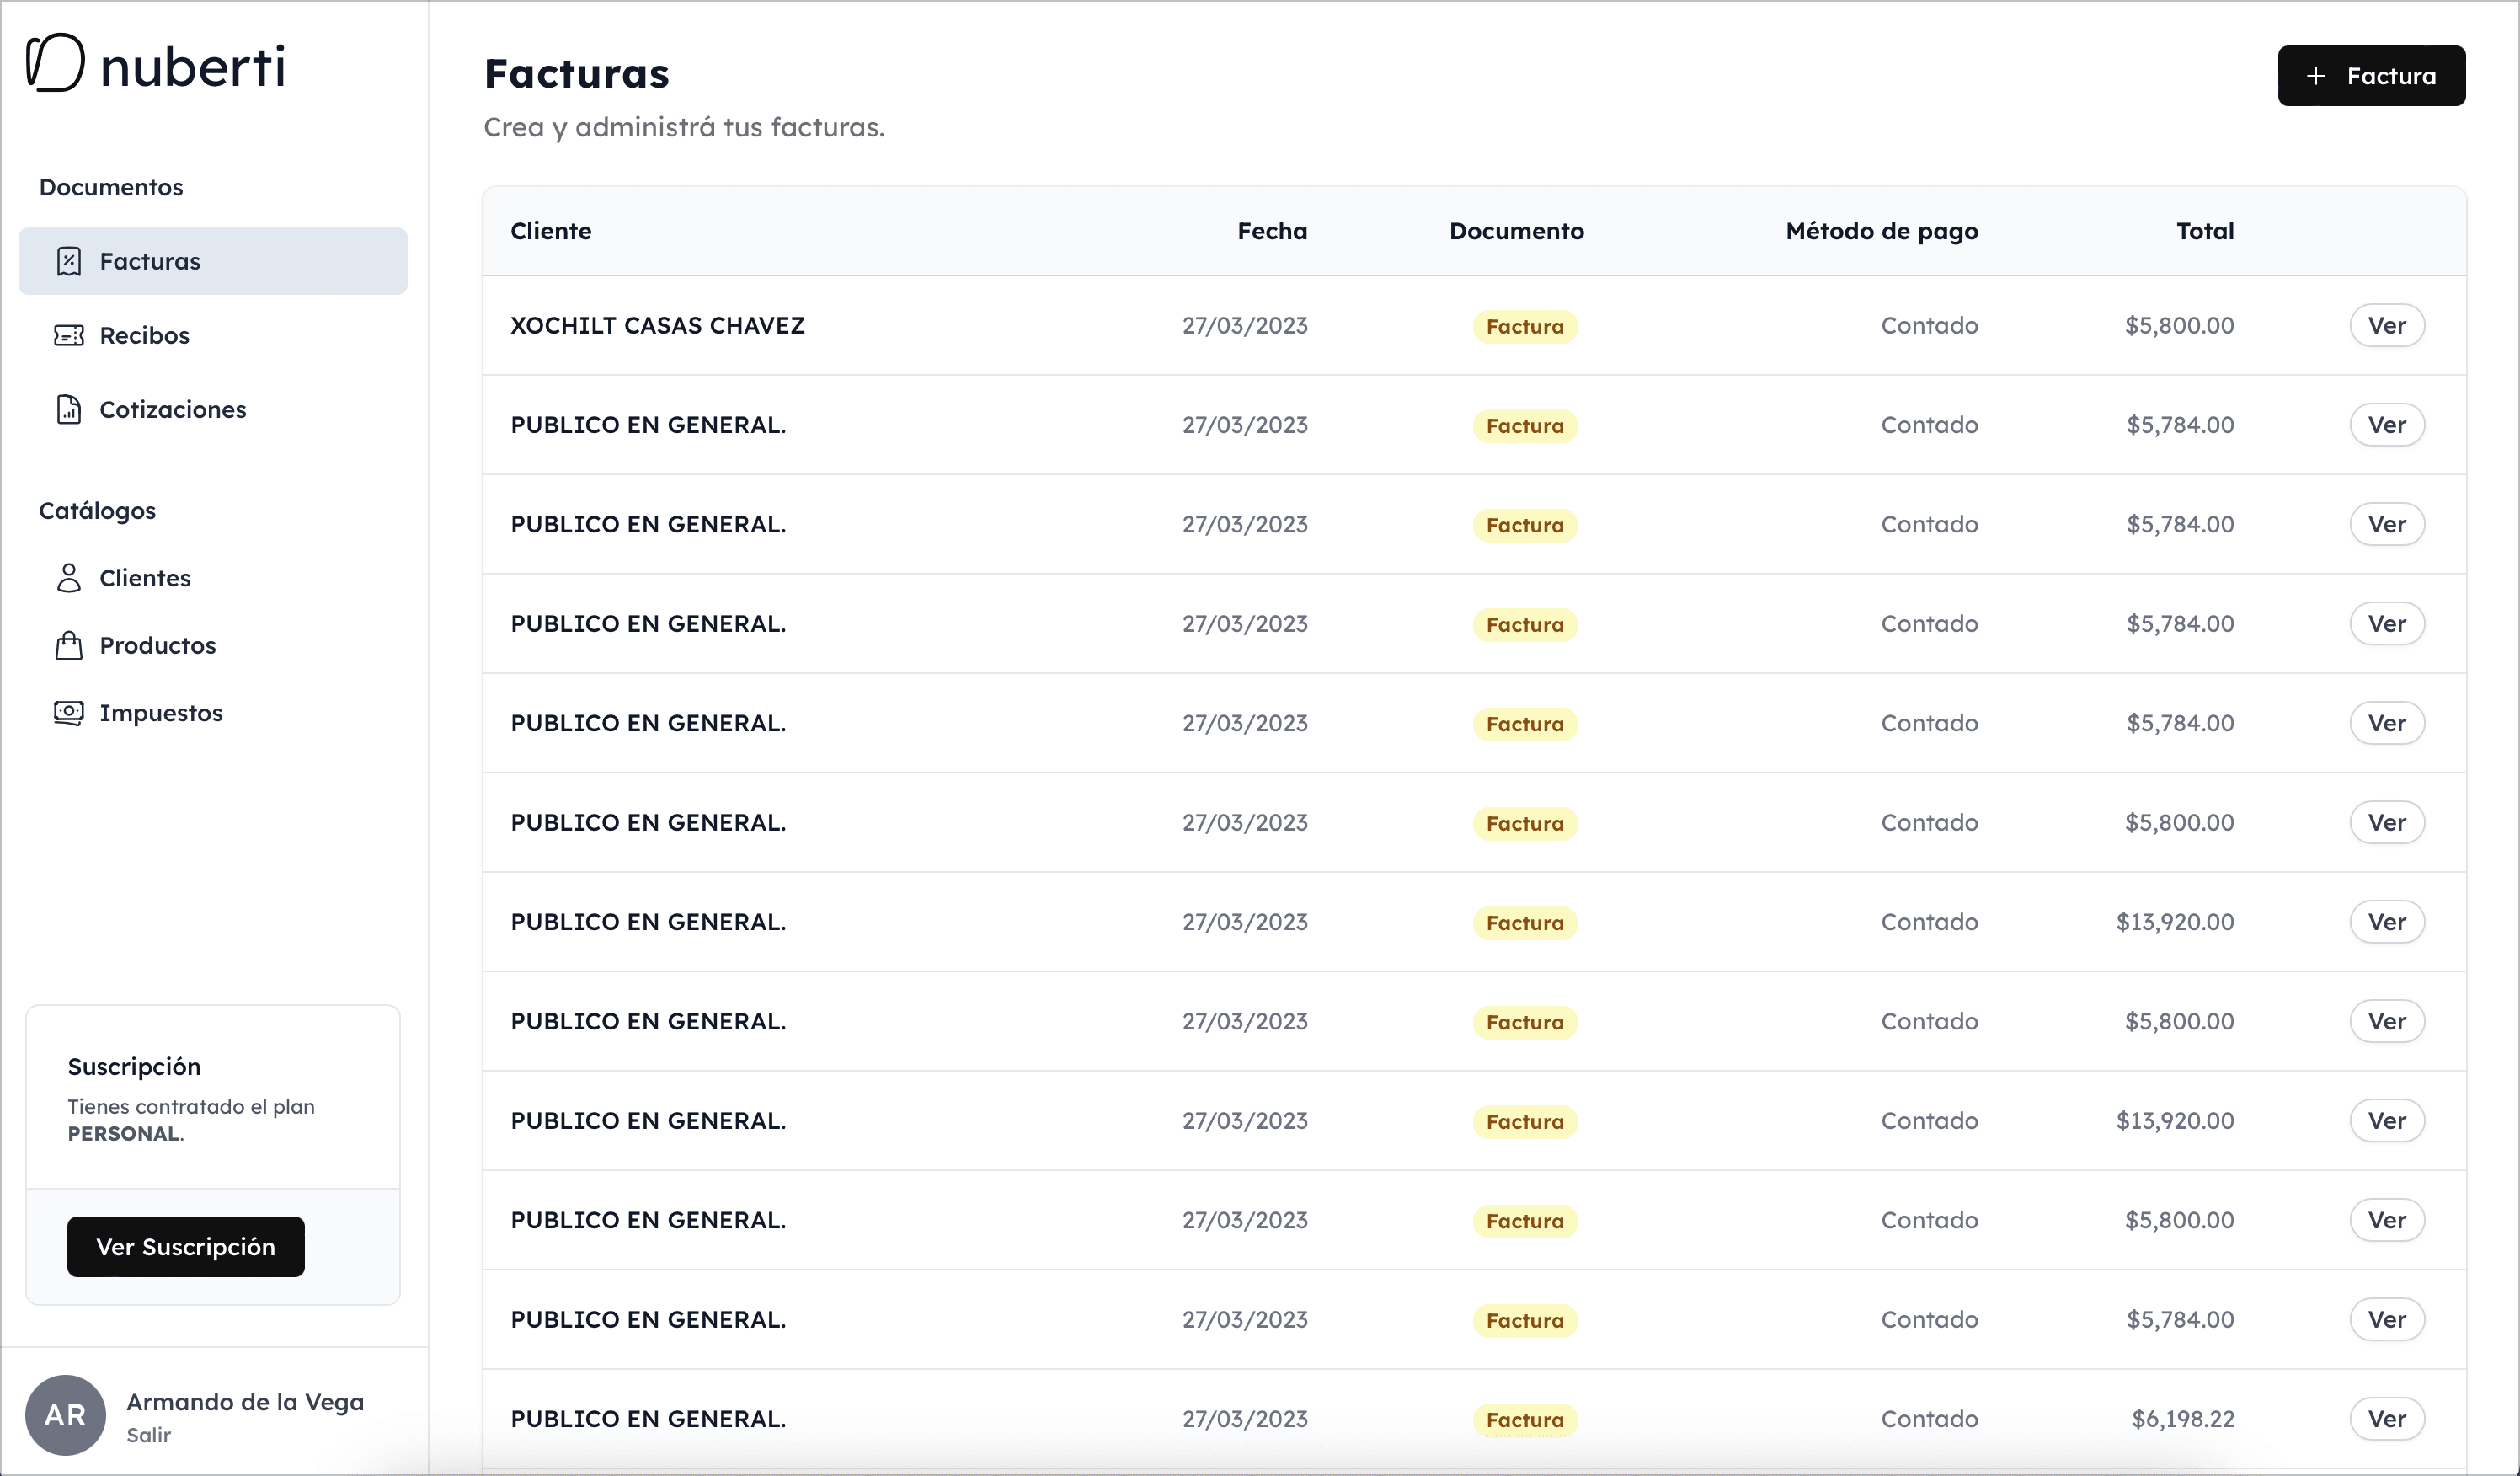The height and width of the screenshot is (1476, 2520).
Task: Click the nuberti logo icon
Action: click(x=55, y=63)
